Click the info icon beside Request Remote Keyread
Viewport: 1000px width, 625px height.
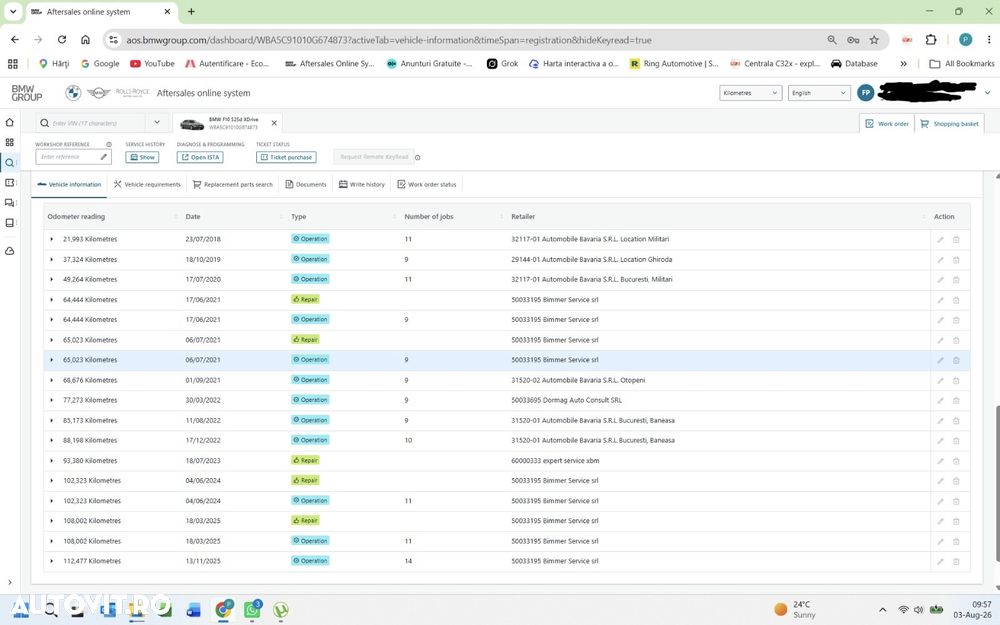[x=418, y=158]
